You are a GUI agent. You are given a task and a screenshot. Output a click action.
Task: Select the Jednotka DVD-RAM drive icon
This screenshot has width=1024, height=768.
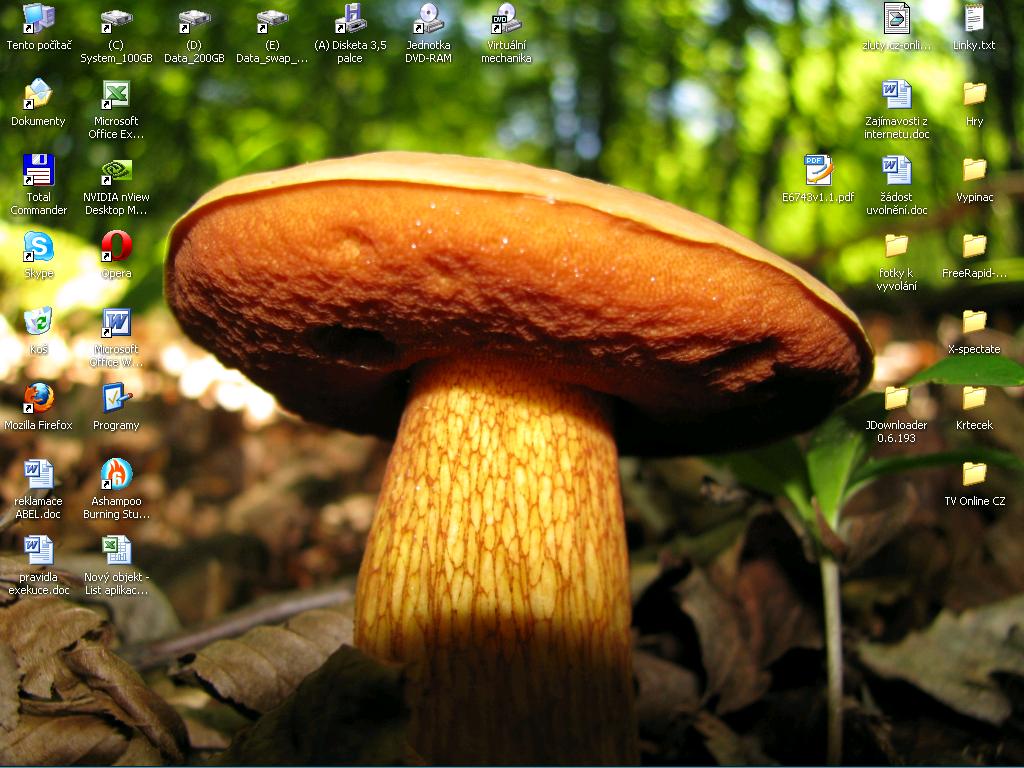[428, 19]
